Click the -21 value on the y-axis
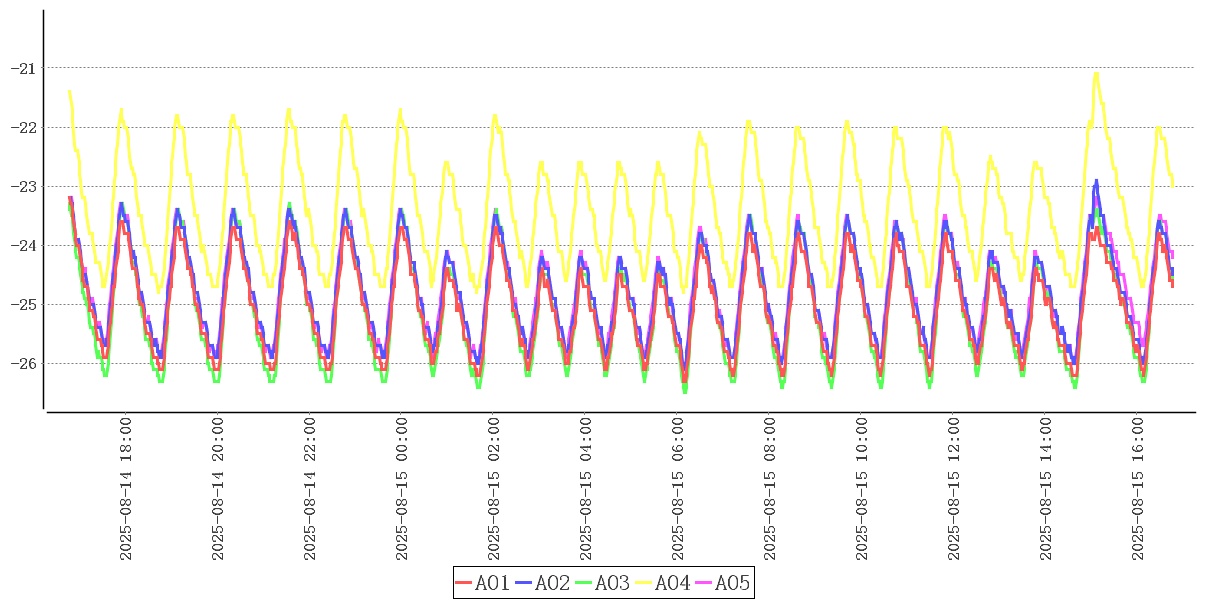Viewport: 1207px width, 600px height. [x=21, y=68]
